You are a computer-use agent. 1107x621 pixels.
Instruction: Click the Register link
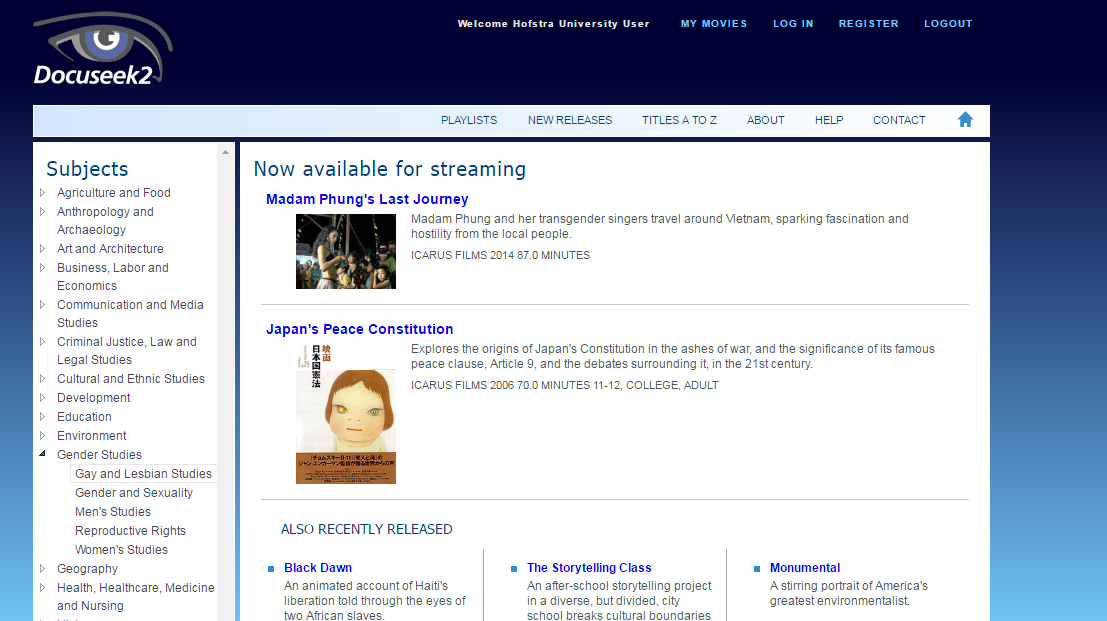coord(868,23)
